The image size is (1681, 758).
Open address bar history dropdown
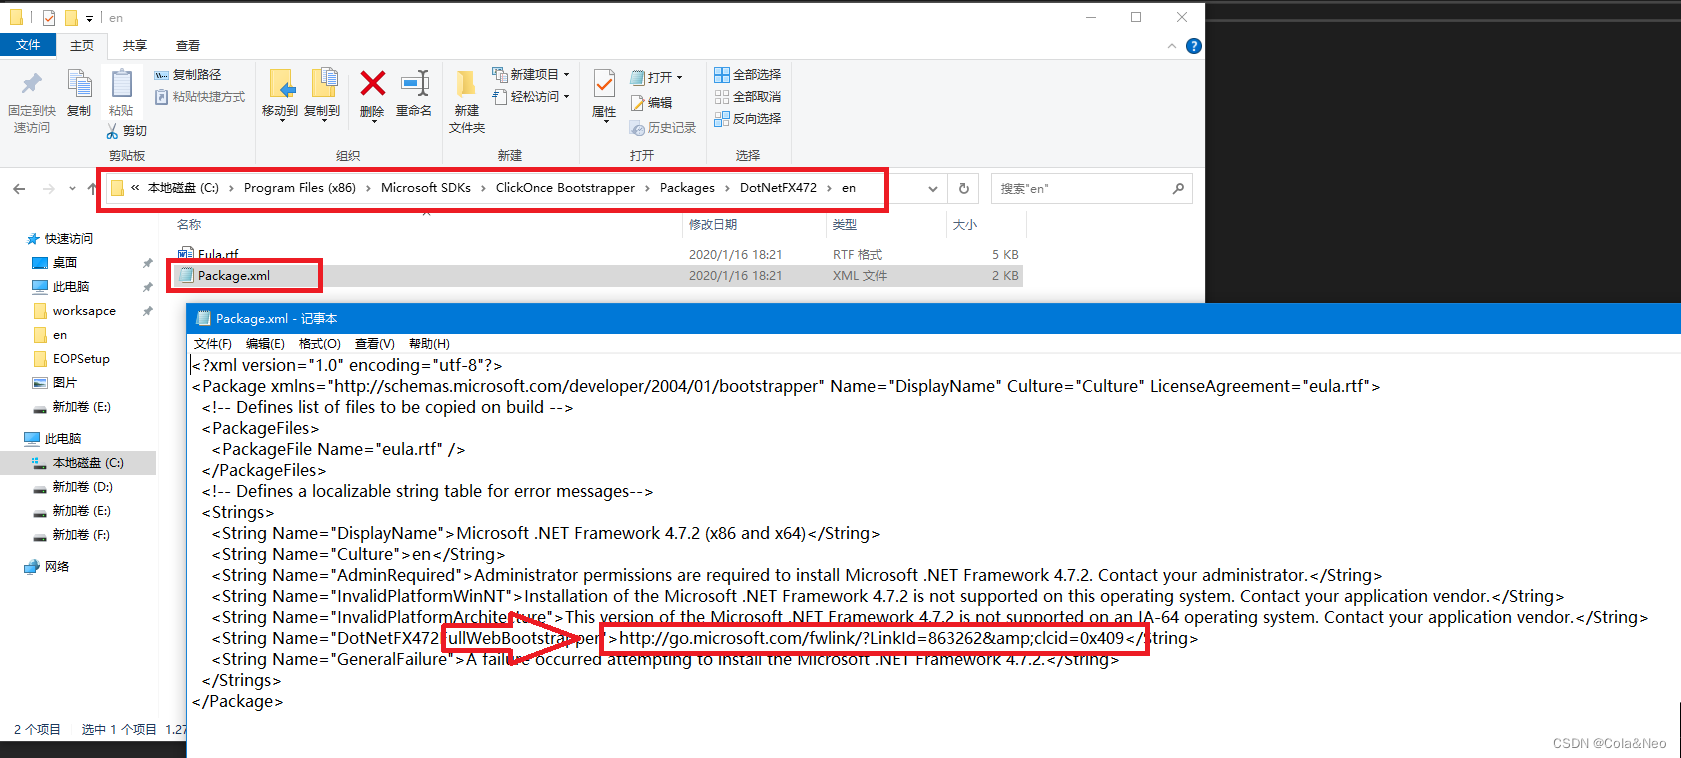tap(932, 188)
